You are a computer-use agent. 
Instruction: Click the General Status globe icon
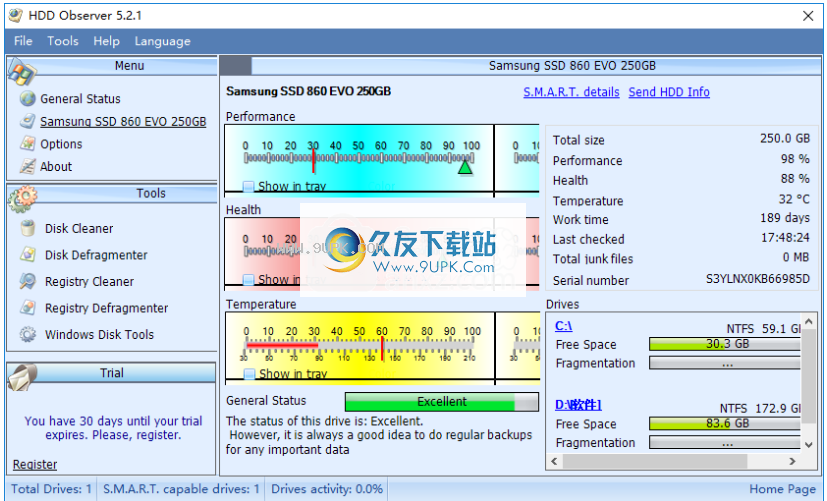[x=27, y=99]
